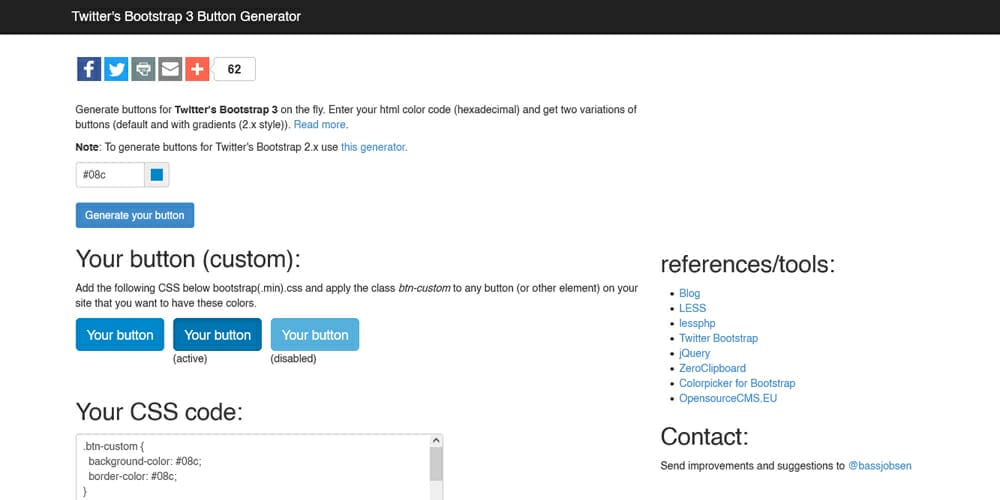This screenshot has width=1000, height=500.
Task: Share via the email envelope icon
Action: [x=170, y=69]
